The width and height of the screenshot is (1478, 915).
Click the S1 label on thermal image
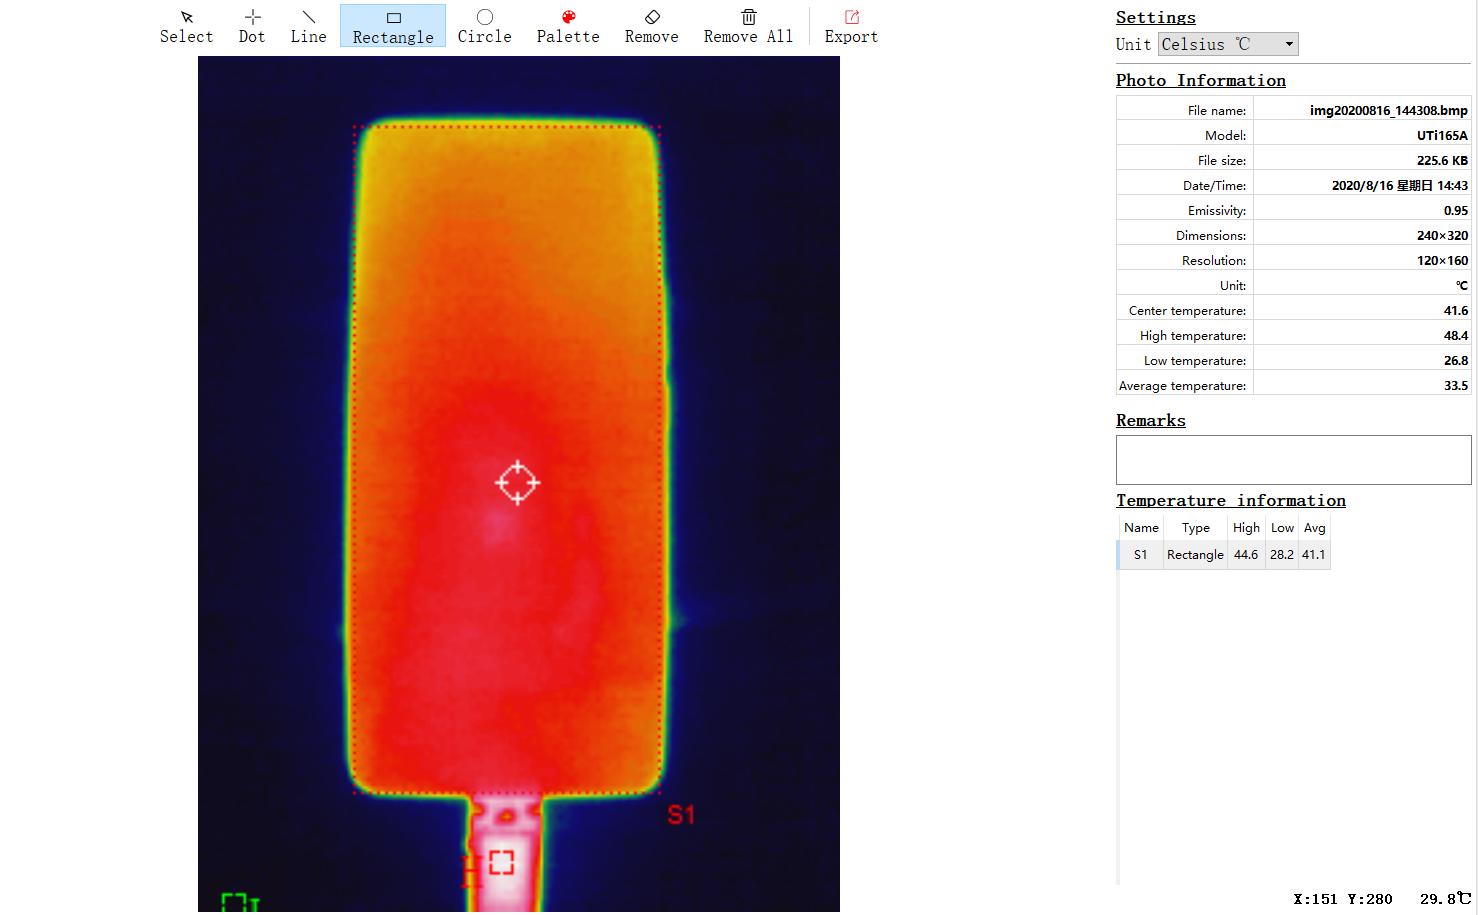click(681, 815)
